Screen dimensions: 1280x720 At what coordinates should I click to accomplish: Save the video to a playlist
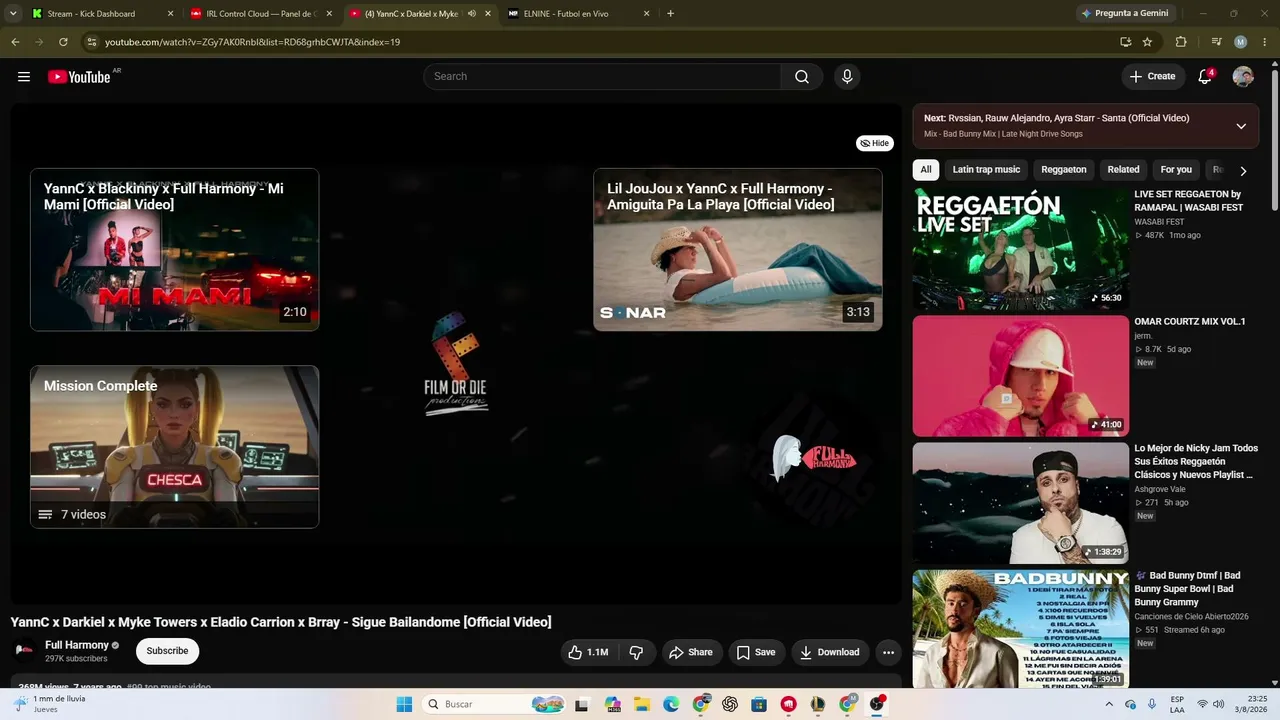756,652
